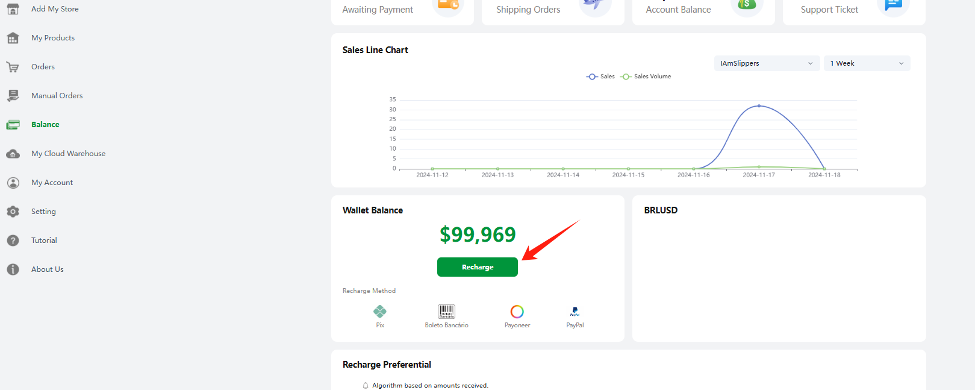Click the My Products sidebar icon
Image resolution: width=977 pixels, height=391 pixels.
coord(12,39)
